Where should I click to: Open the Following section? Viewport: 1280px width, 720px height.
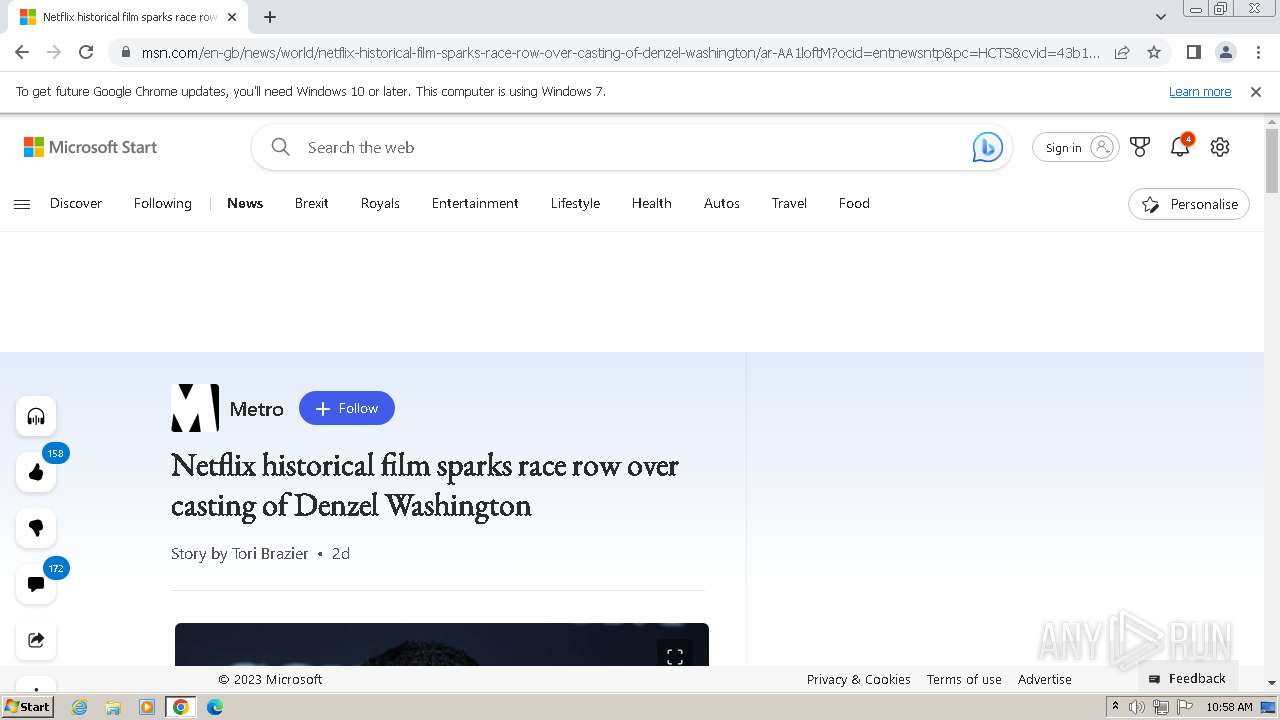point(162,203)
